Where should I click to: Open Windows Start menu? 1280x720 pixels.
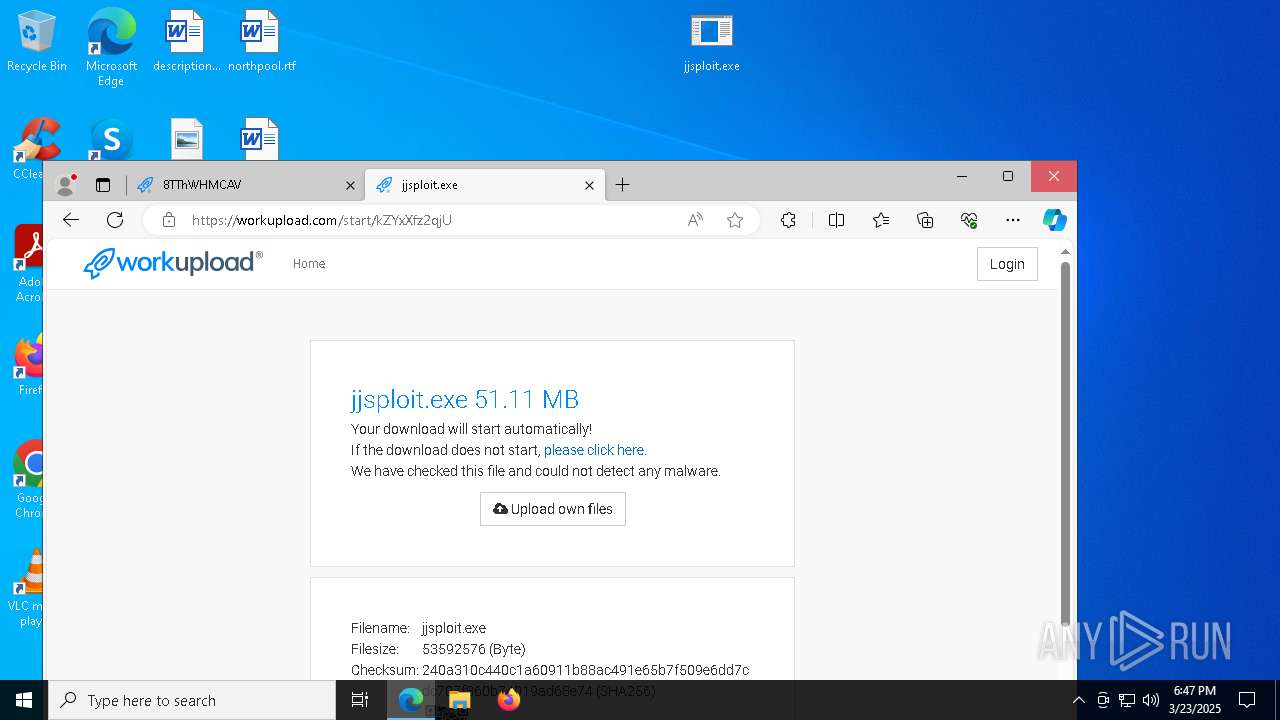pos(24,700)
